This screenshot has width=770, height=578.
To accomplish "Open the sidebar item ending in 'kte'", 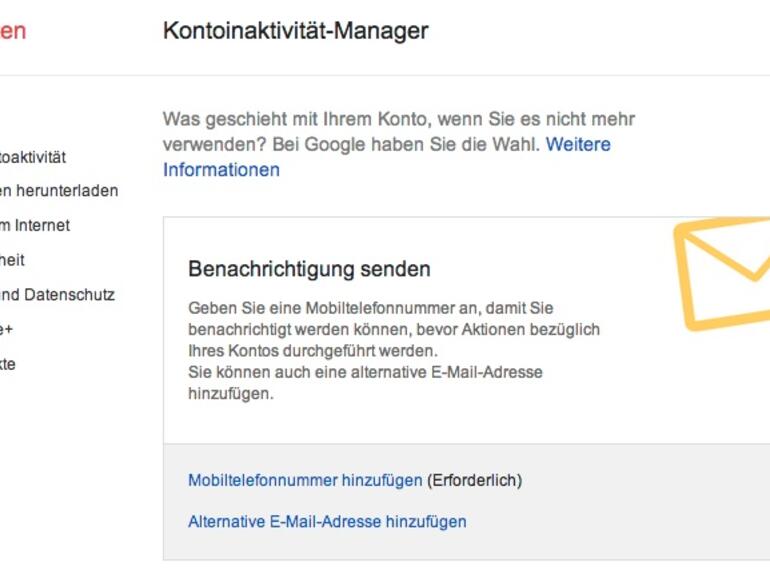I will [8, 364].
